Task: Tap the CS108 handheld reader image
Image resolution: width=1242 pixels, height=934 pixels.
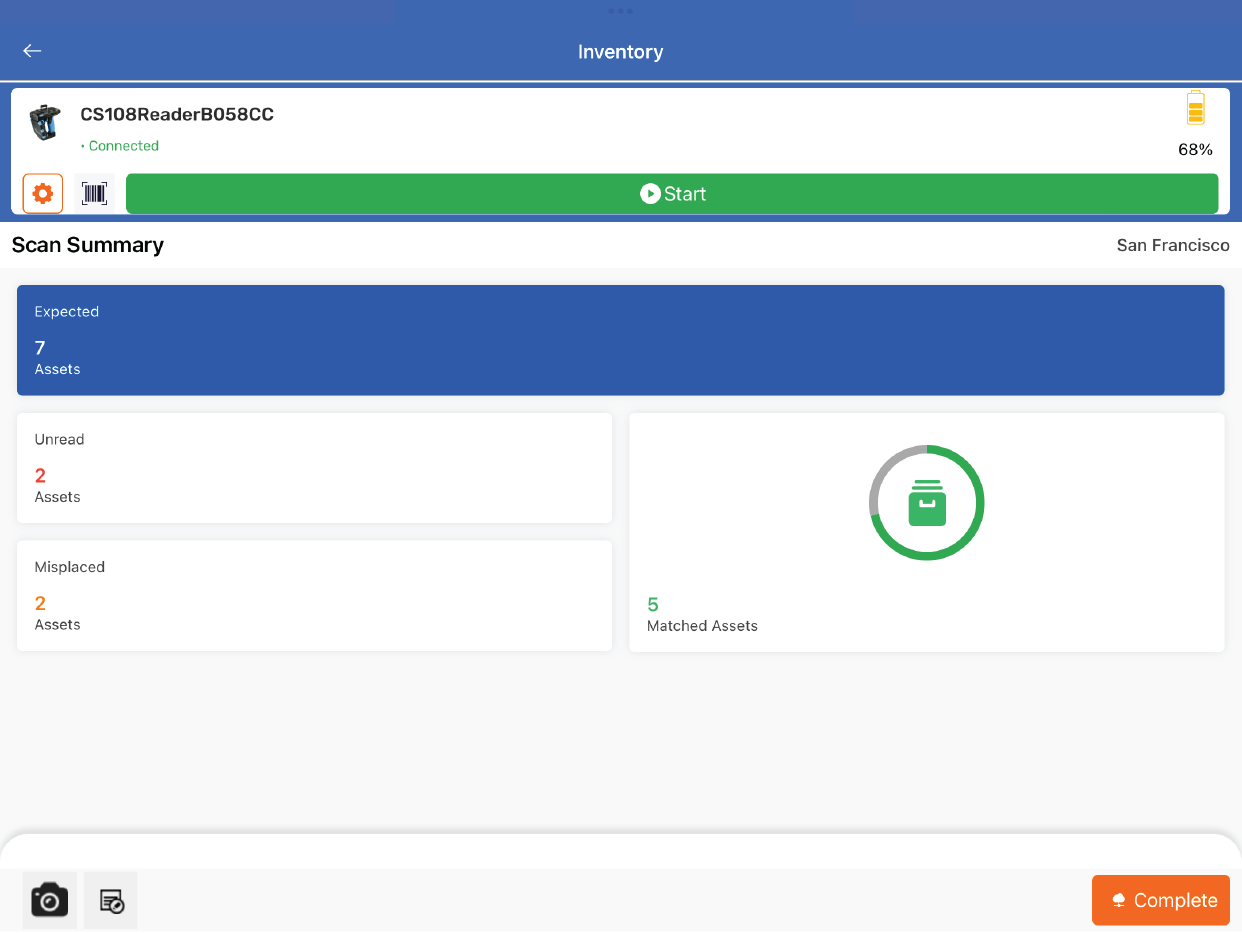Action: pyautogui.click(x=45, y=122)
